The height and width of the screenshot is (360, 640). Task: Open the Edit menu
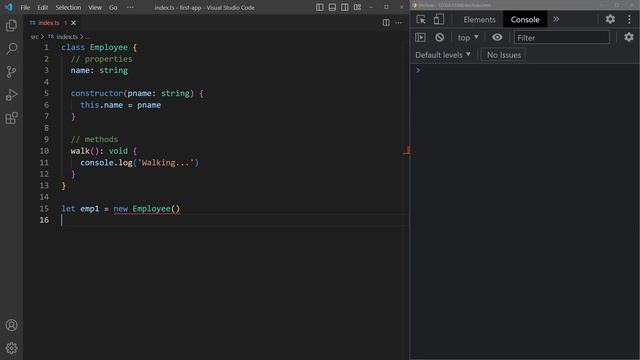[x=42, y=7]
